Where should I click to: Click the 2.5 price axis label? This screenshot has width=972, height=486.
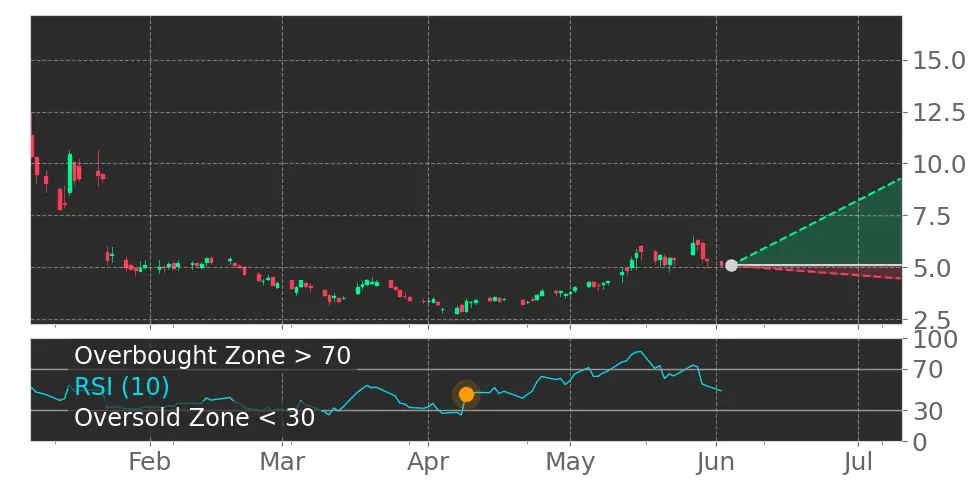pos(930,320)
